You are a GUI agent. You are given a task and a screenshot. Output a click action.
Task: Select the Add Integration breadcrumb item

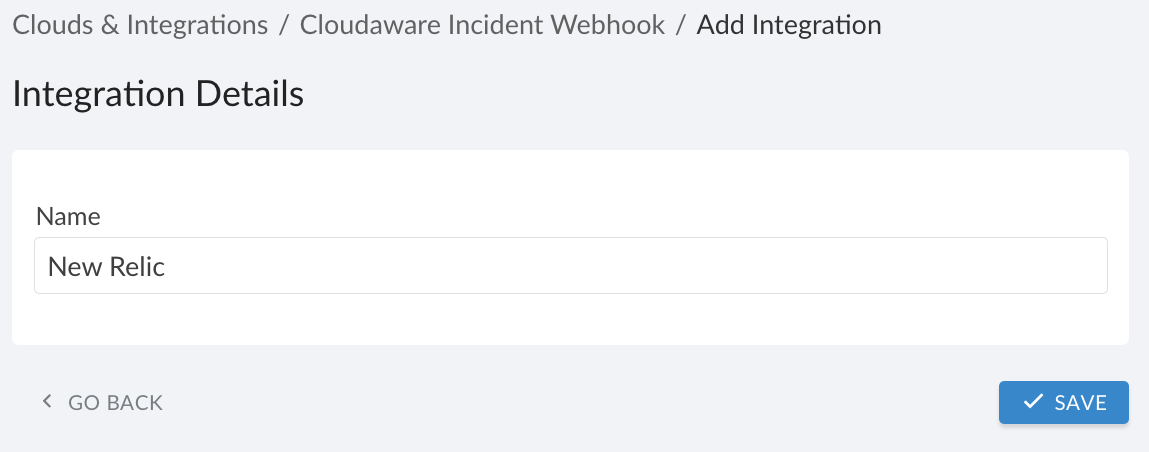(789, 25)
